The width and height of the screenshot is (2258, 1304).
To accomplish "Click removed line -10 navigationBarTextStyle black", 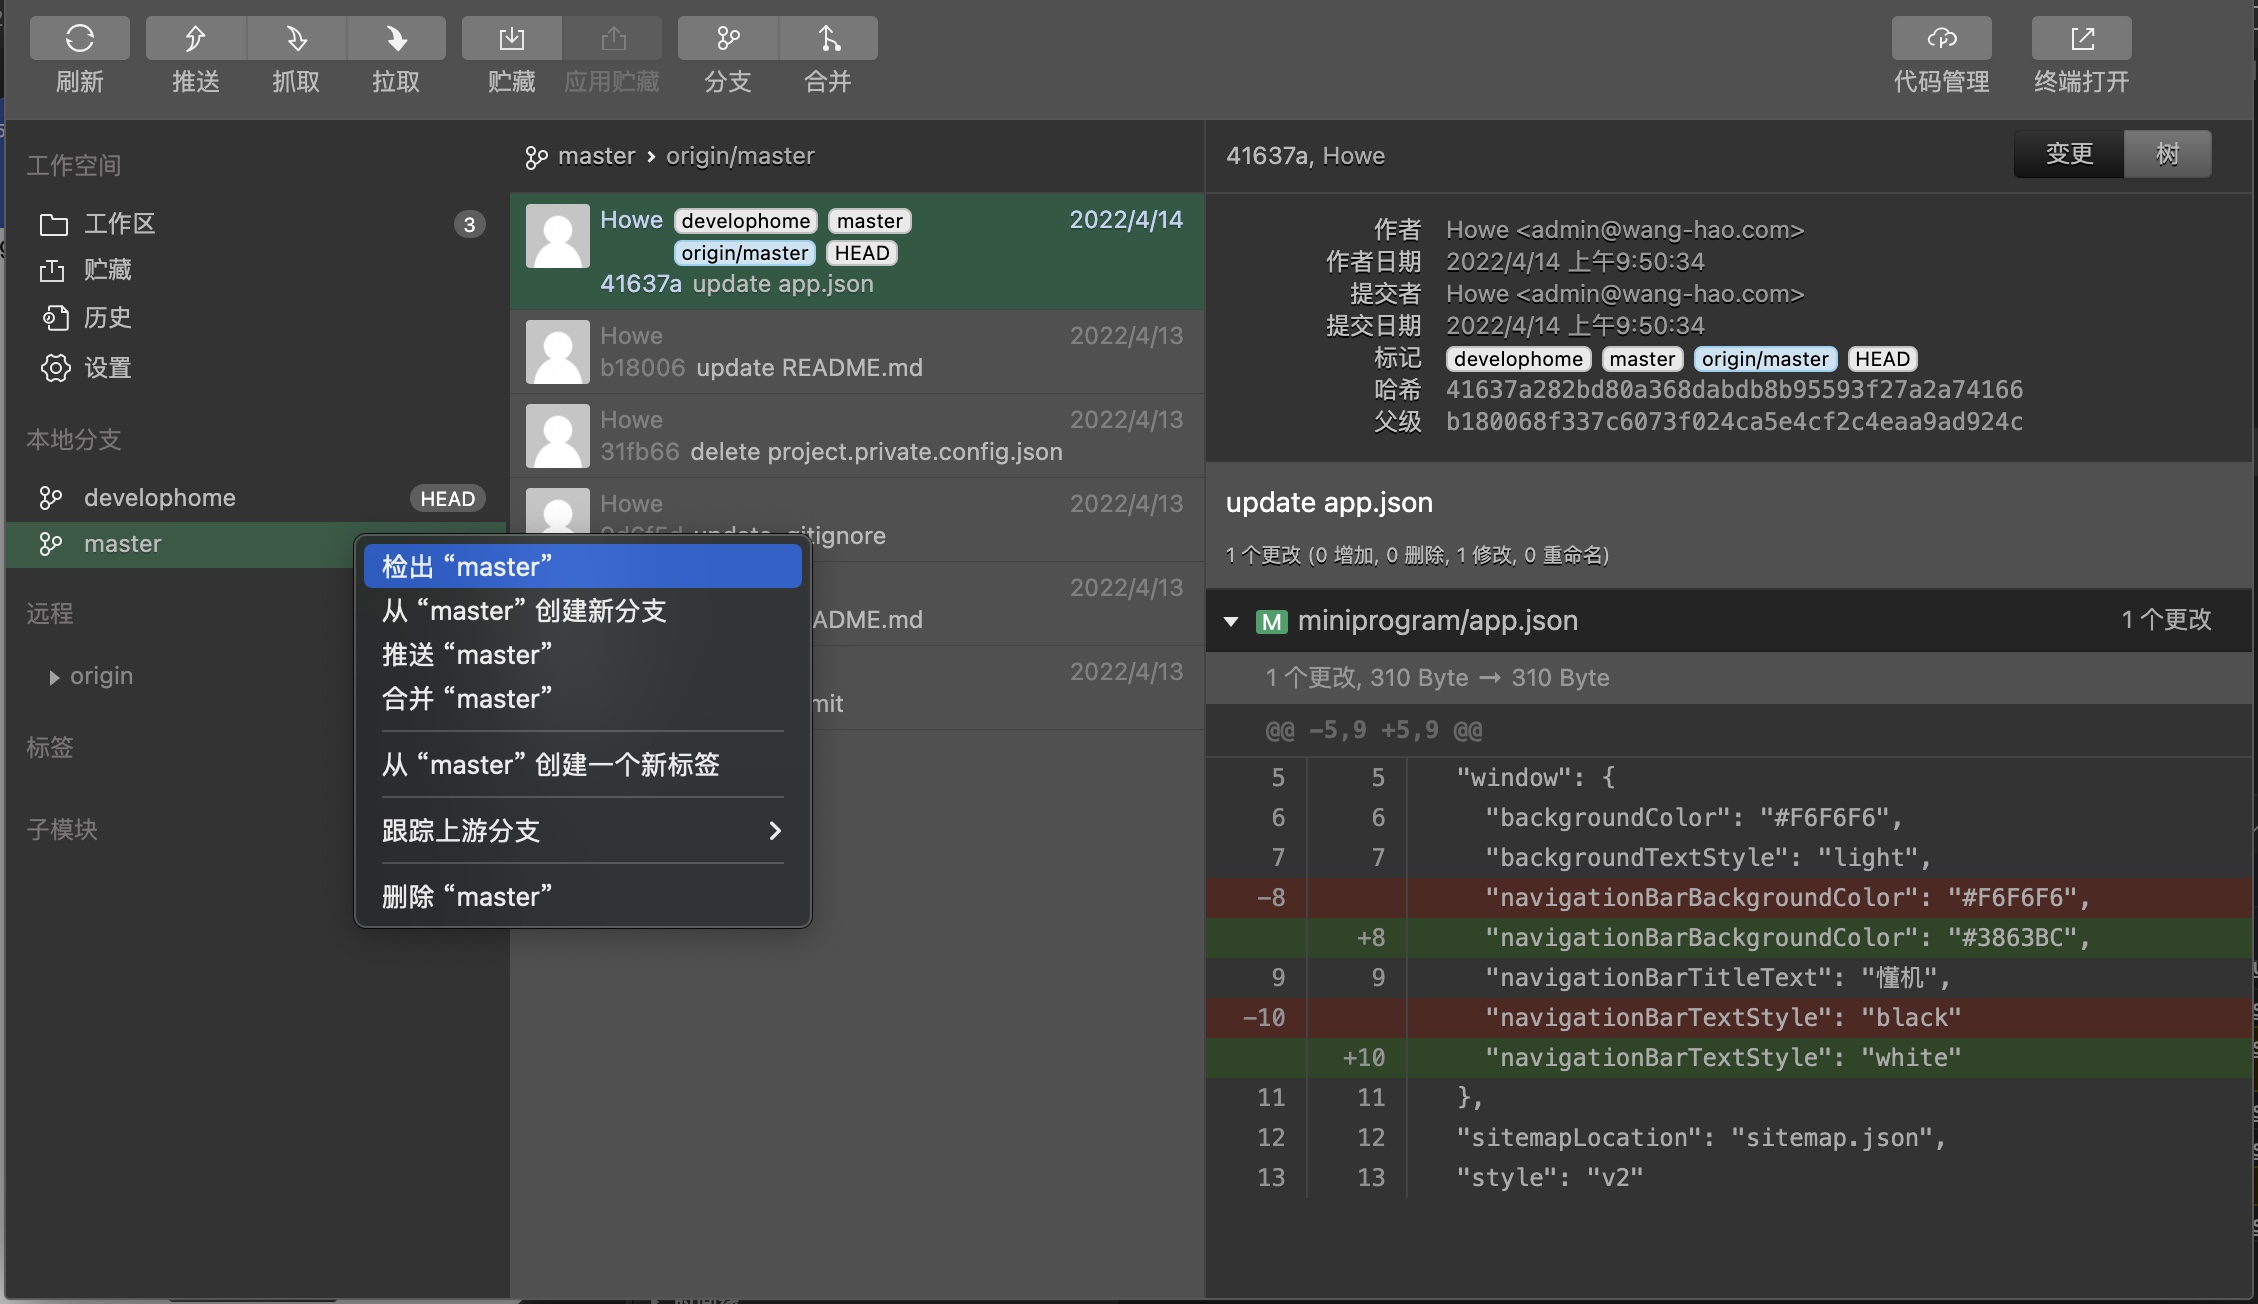I will tap(1729, 1018).
